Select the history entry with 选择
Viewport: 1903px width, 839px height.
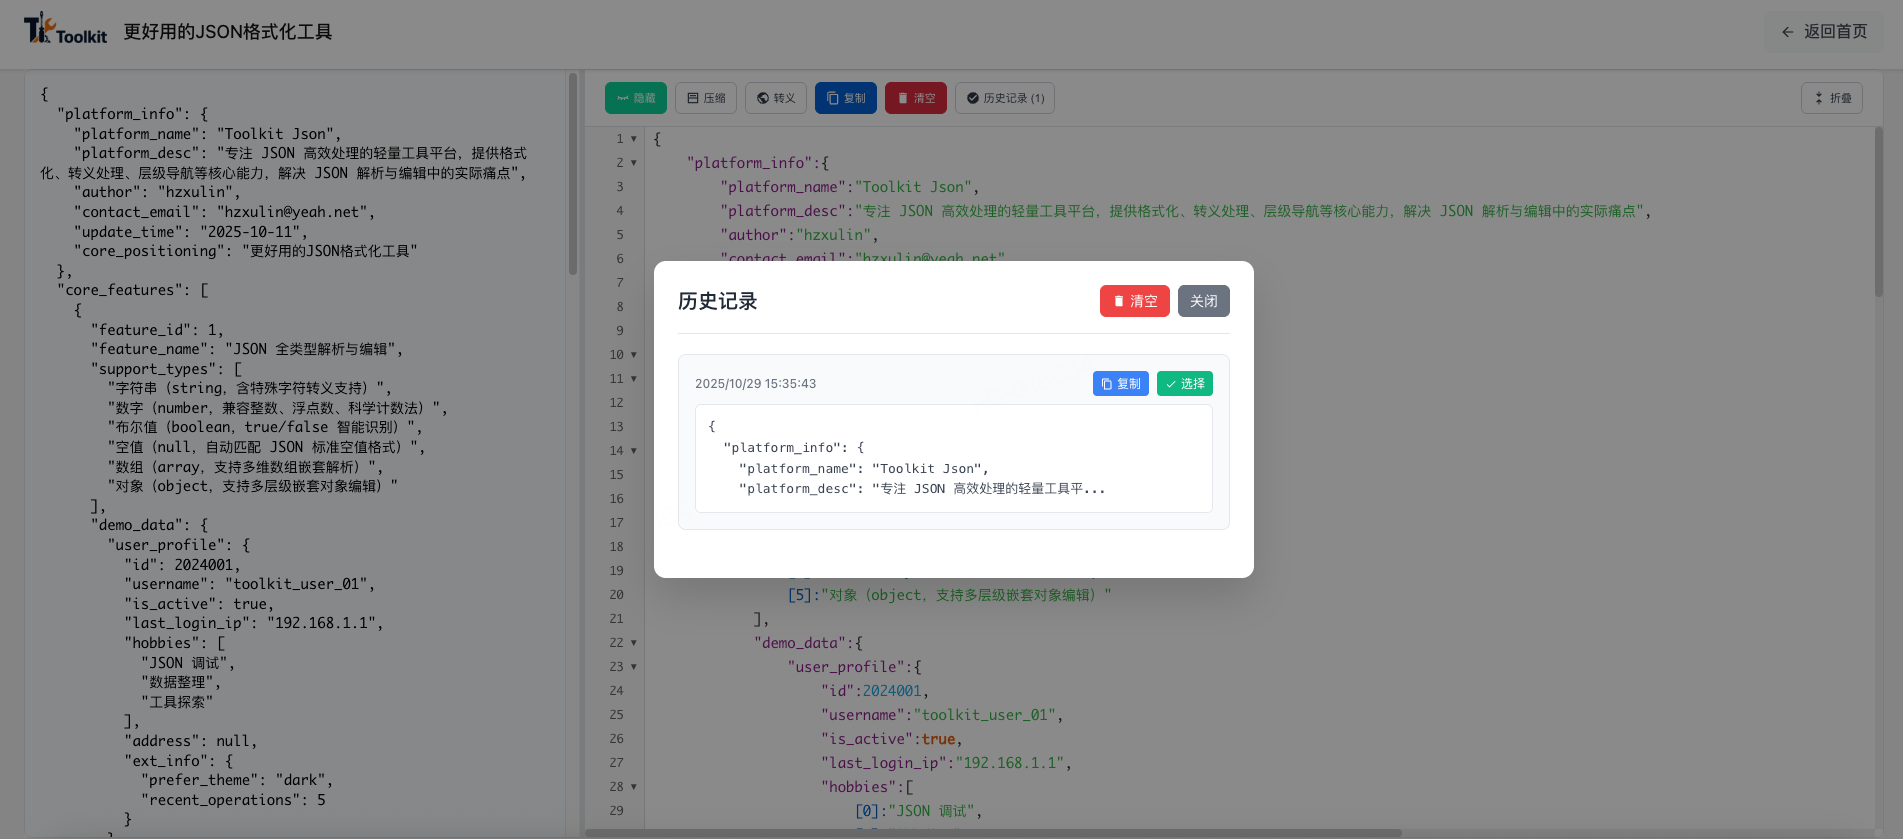(x=1185, y=384)
